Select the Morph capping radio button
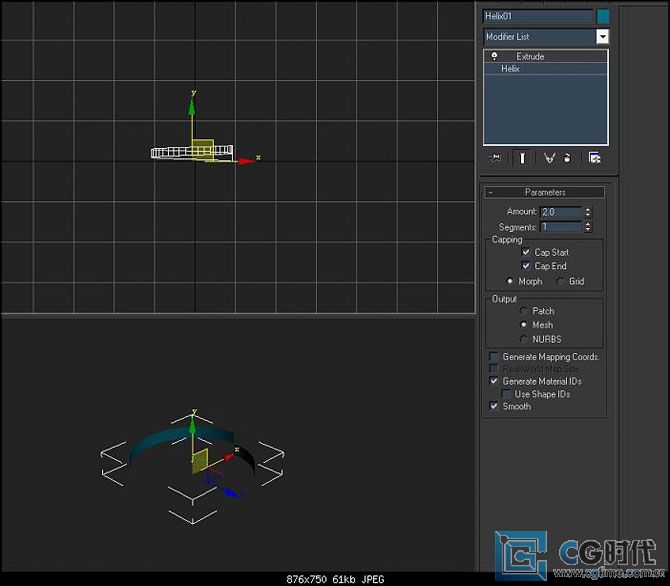 point(509,281)
